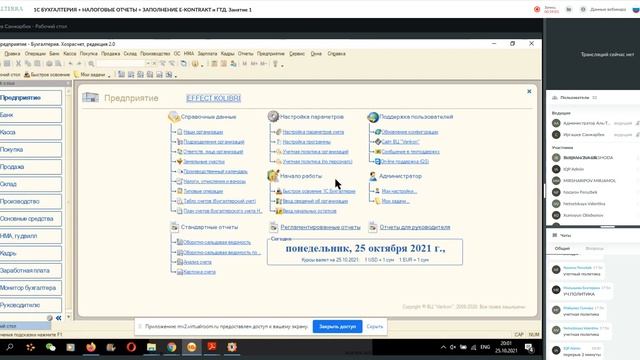Image resolution: width=640 pixels, height=360 pixels.
Task: Open the notification center icon in tray
Action: tap(529, 347)
